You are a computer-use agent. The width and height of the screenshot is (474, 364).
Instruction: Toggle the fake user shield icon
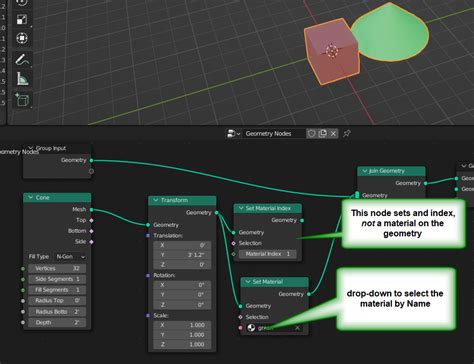tap(311, 134)
